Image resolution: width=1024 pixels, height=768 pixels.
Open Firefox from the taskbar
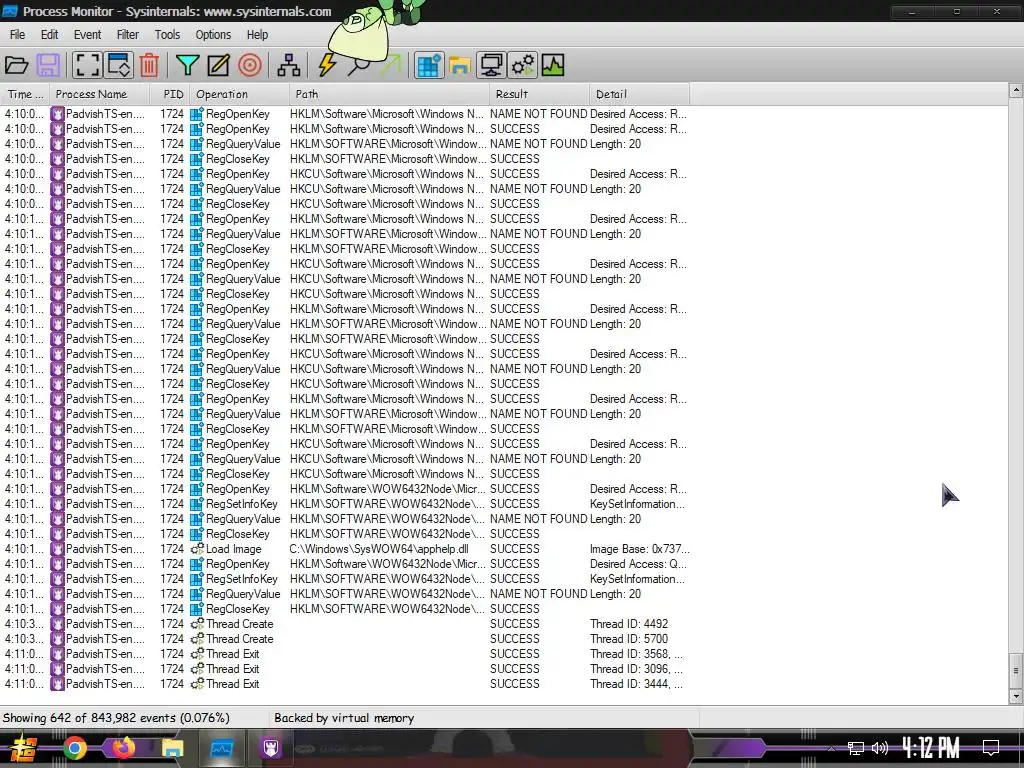click(x=123, y=747)
